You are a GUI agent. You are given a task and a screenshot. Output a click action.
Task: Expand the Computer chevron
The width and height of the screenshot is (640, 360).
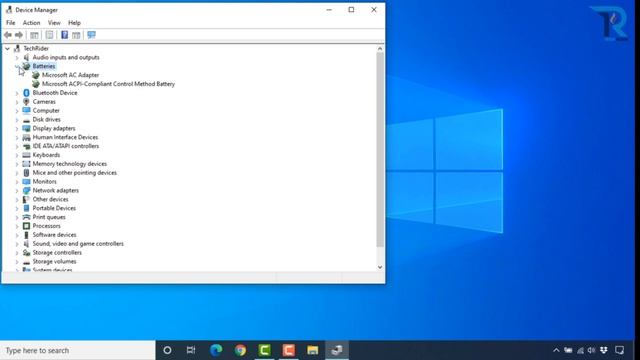(x=17, y=111)
